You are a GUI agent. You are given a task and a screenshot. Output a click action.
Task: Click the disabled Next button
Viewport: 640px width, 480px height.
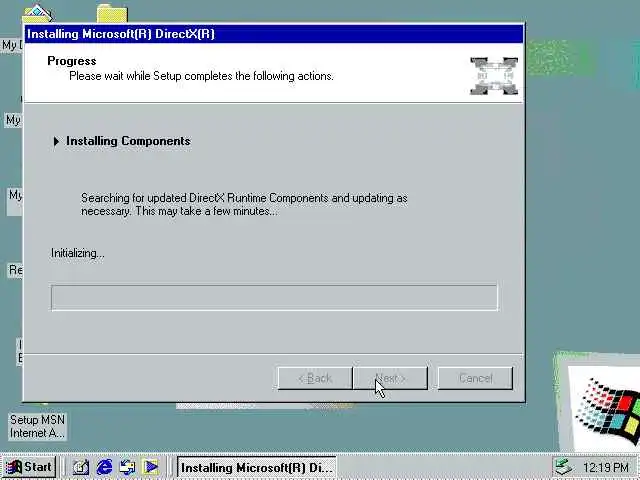point(391,378)
